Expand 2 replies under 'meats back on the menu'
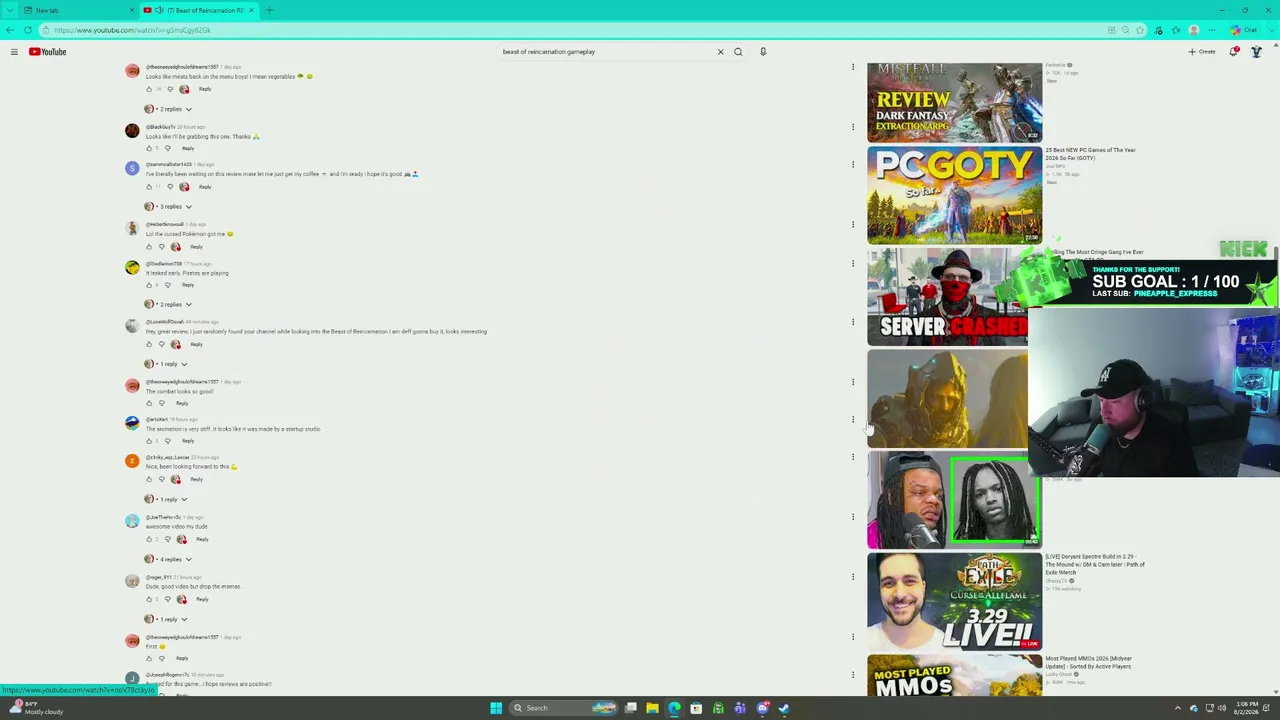 [169, 109]
